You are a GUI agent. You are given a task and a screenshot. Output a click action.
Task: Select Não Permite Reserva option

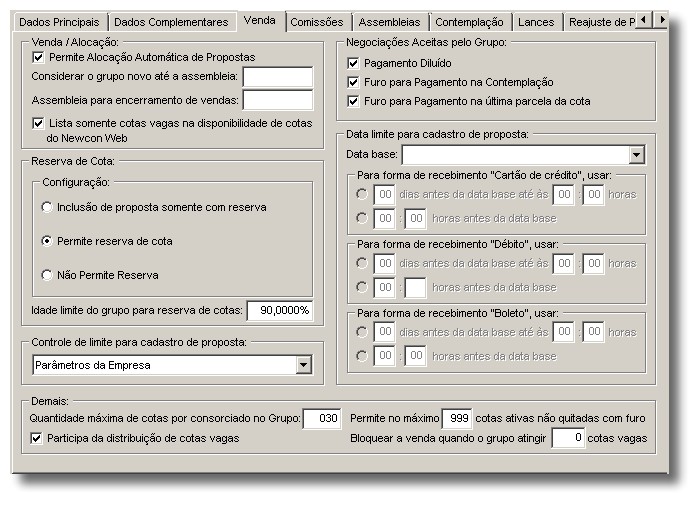[x=47, y=275]
